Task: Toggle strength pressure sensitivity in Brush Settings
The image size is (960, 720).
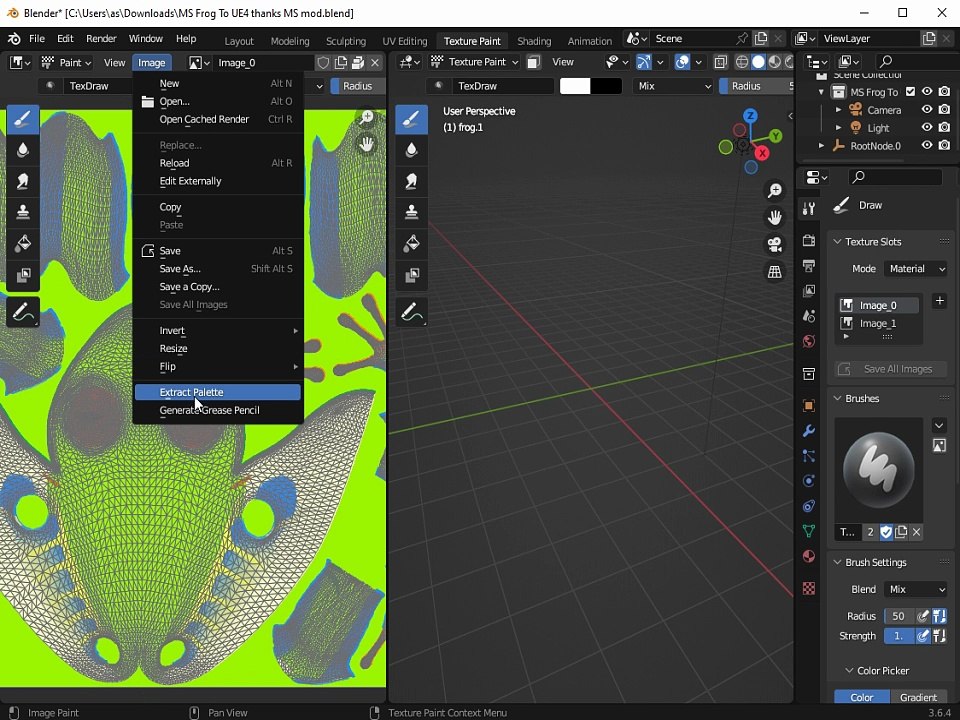Action: (923, 636)
